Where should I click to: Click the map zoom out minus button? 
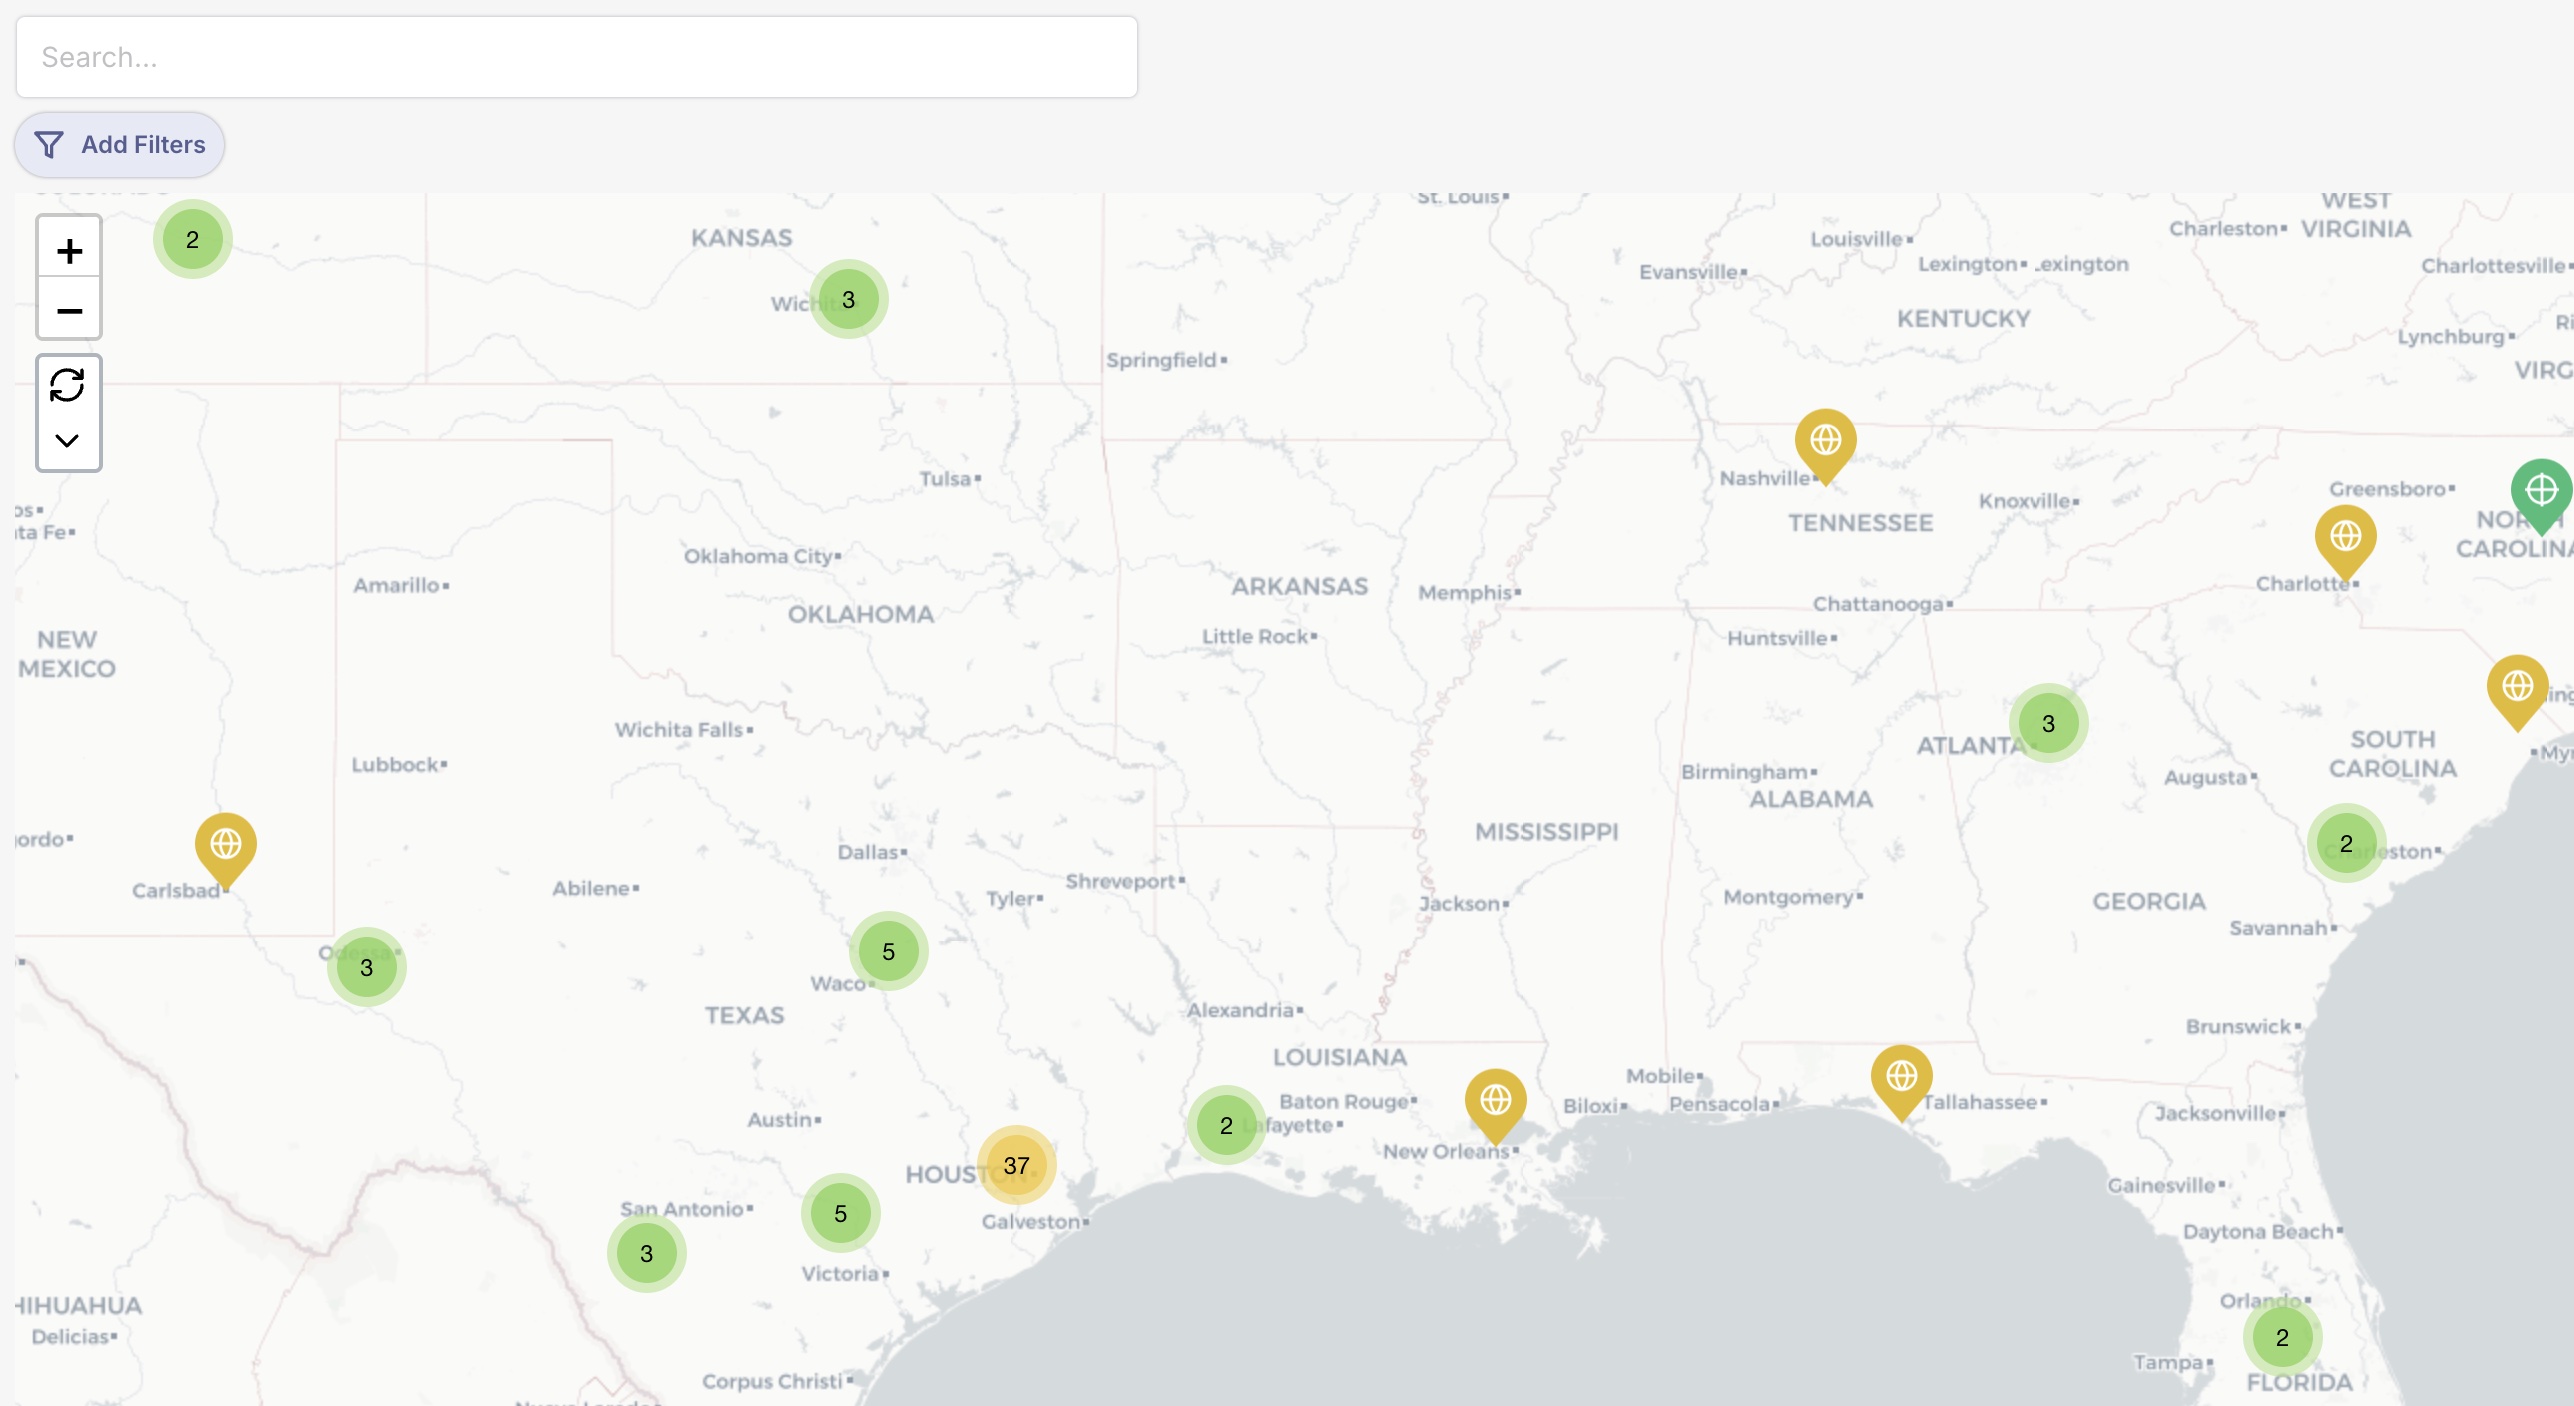(69, 311)
